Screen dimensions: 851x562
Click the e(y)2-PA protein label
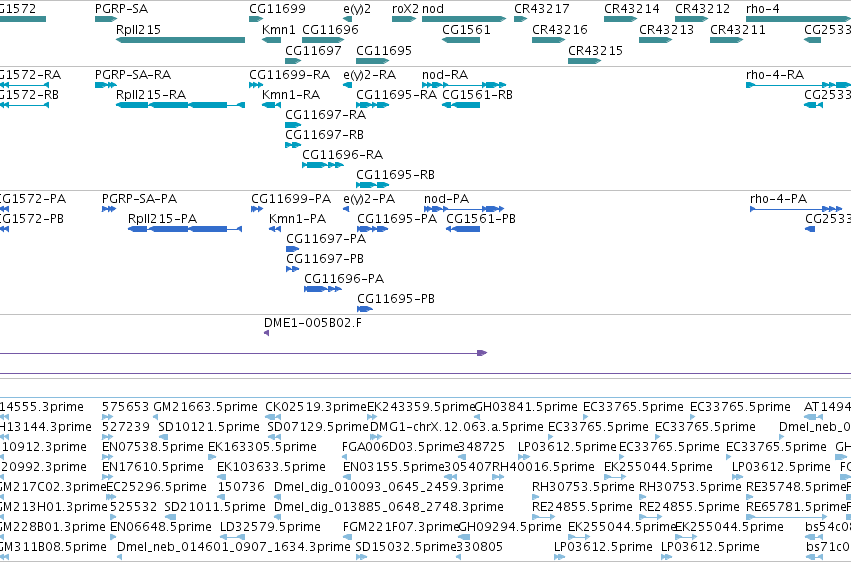369,199
